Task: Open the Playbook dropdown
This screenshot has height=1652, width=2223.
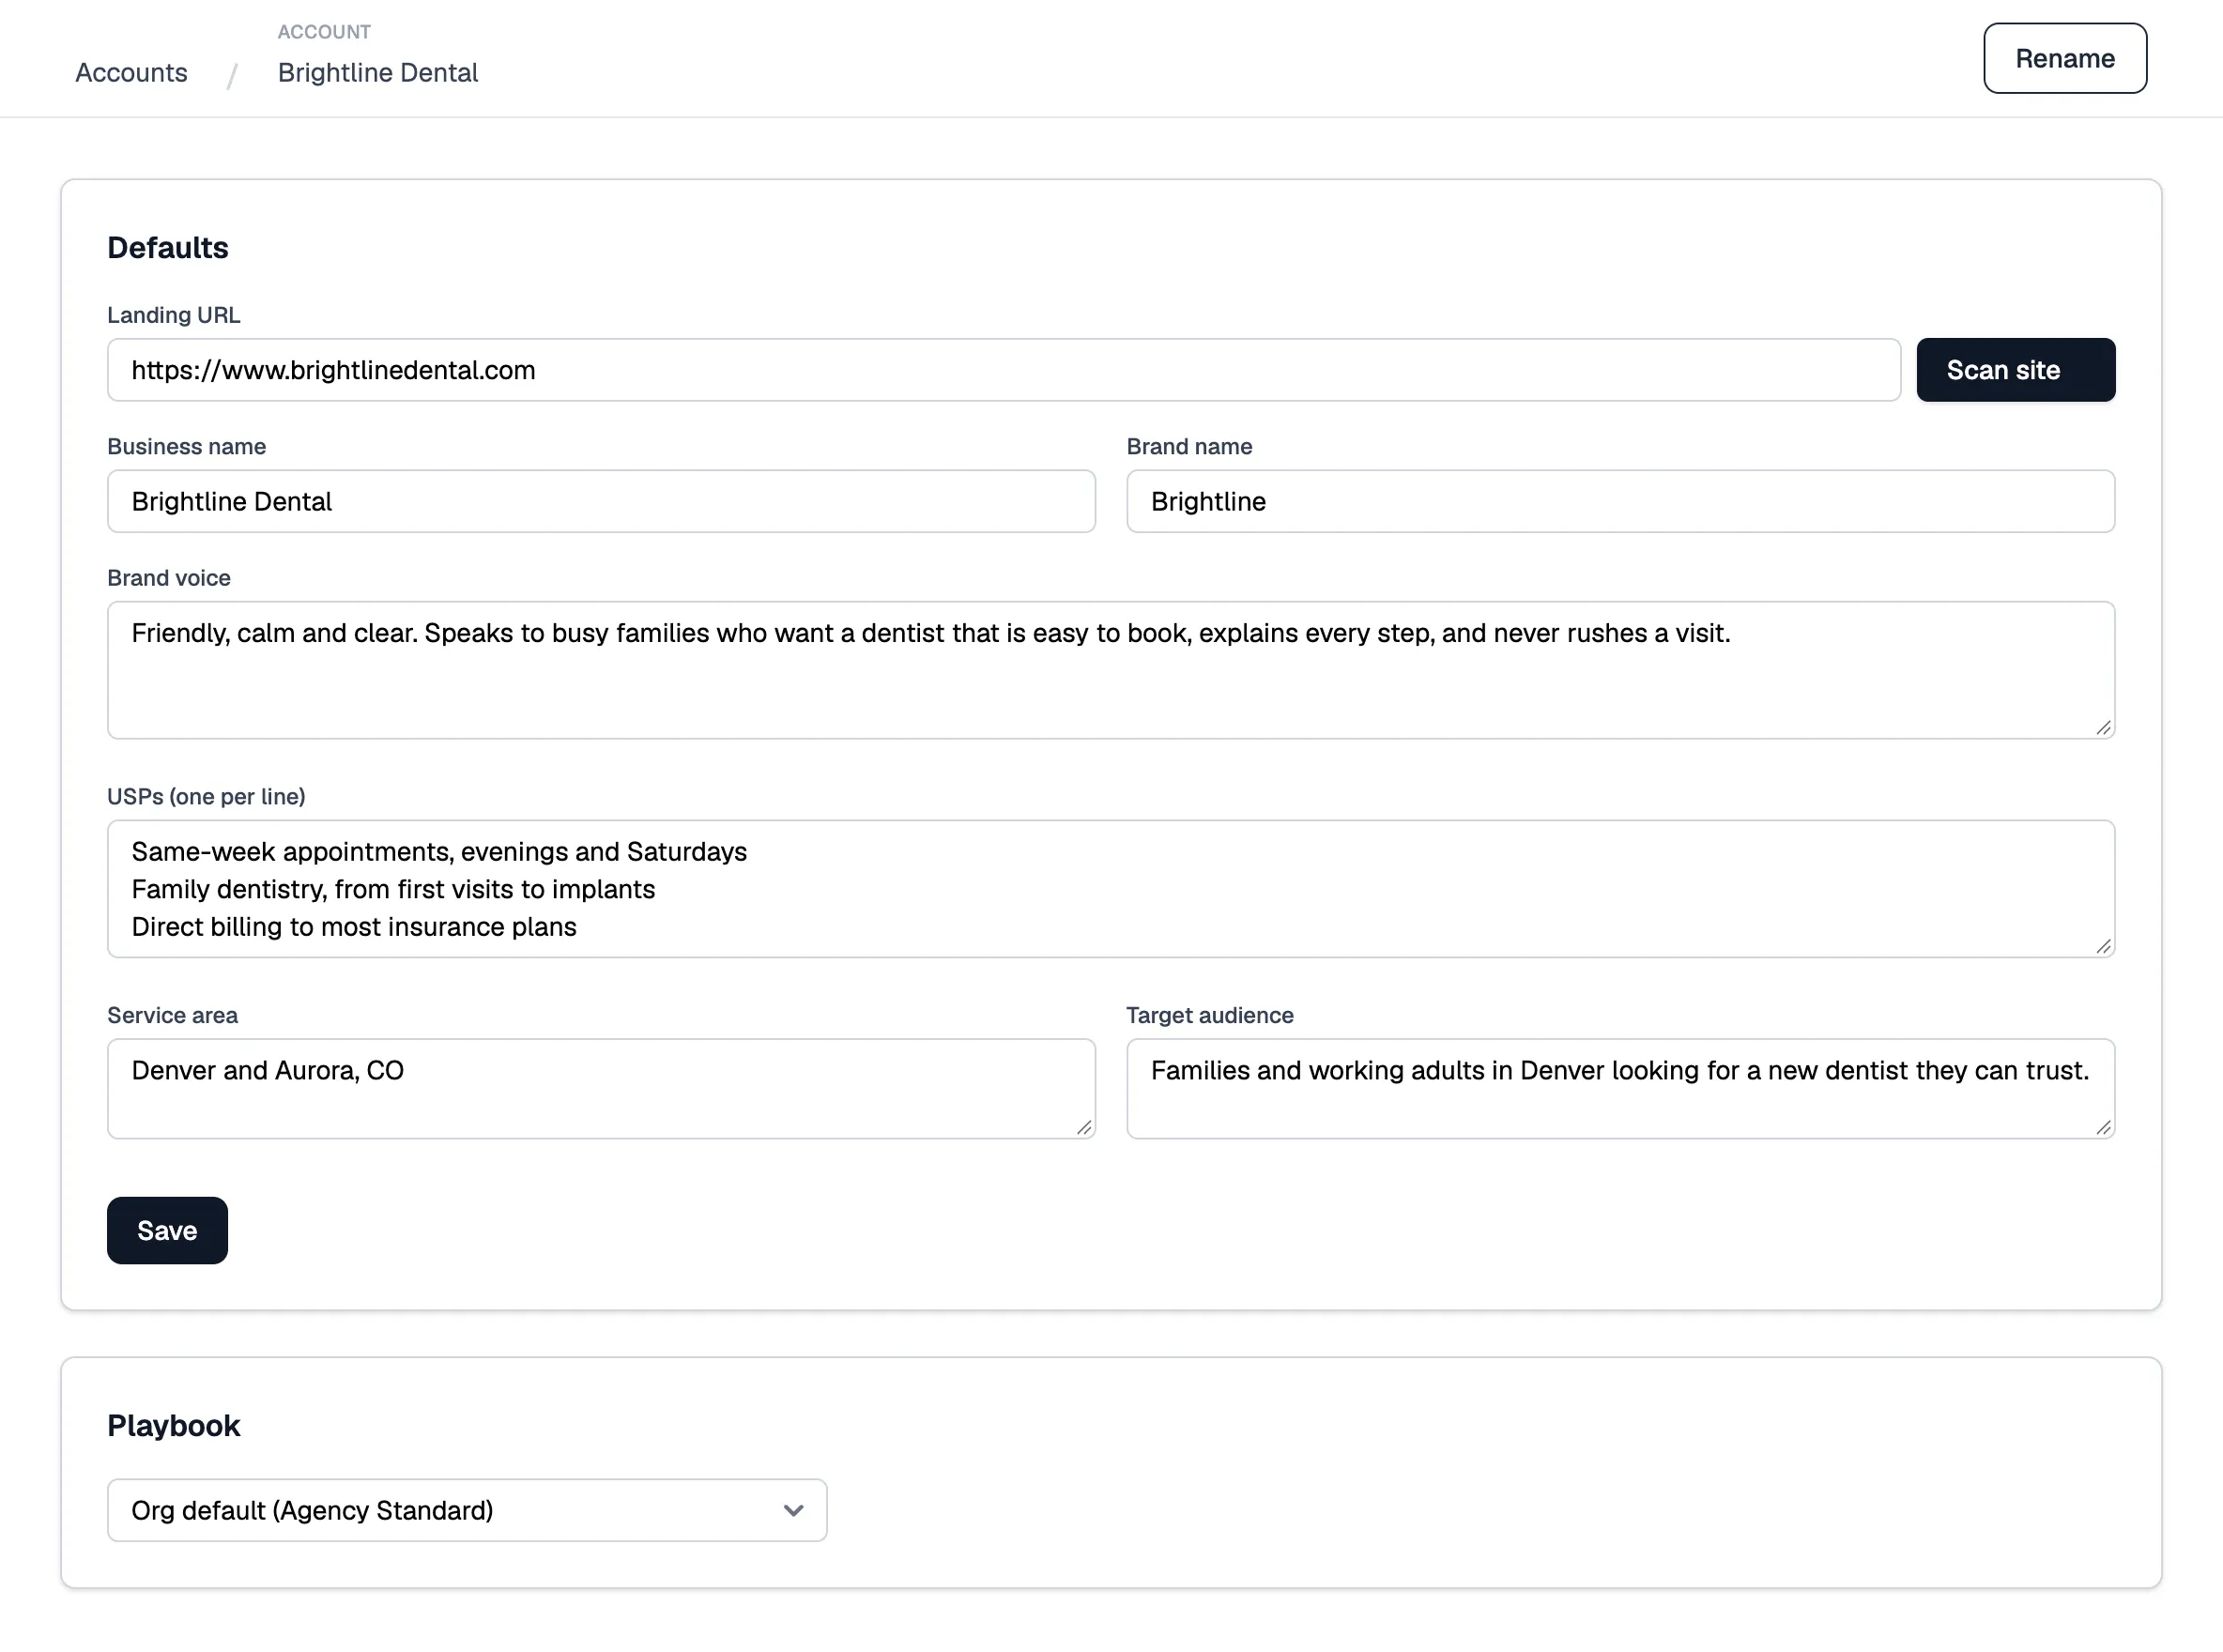Action: click(x=467, y=1510)
